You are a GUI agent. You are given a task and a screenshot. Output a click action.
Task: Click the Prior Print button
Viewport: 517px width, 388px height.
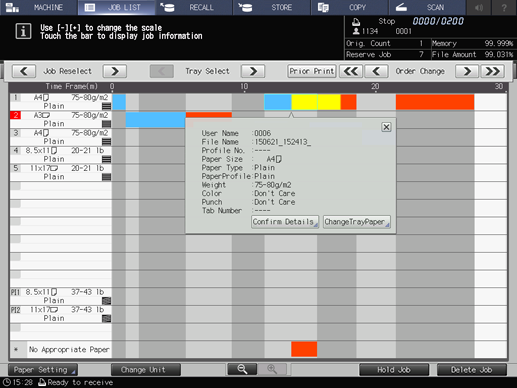click(312, 71)
